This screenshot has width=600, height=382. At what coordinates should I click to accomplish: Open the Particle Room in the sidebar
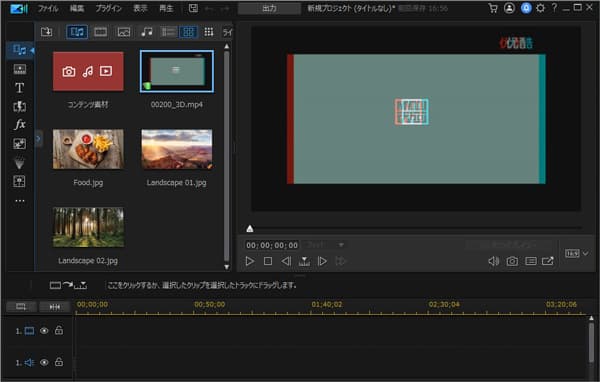[x=19, y=163]
